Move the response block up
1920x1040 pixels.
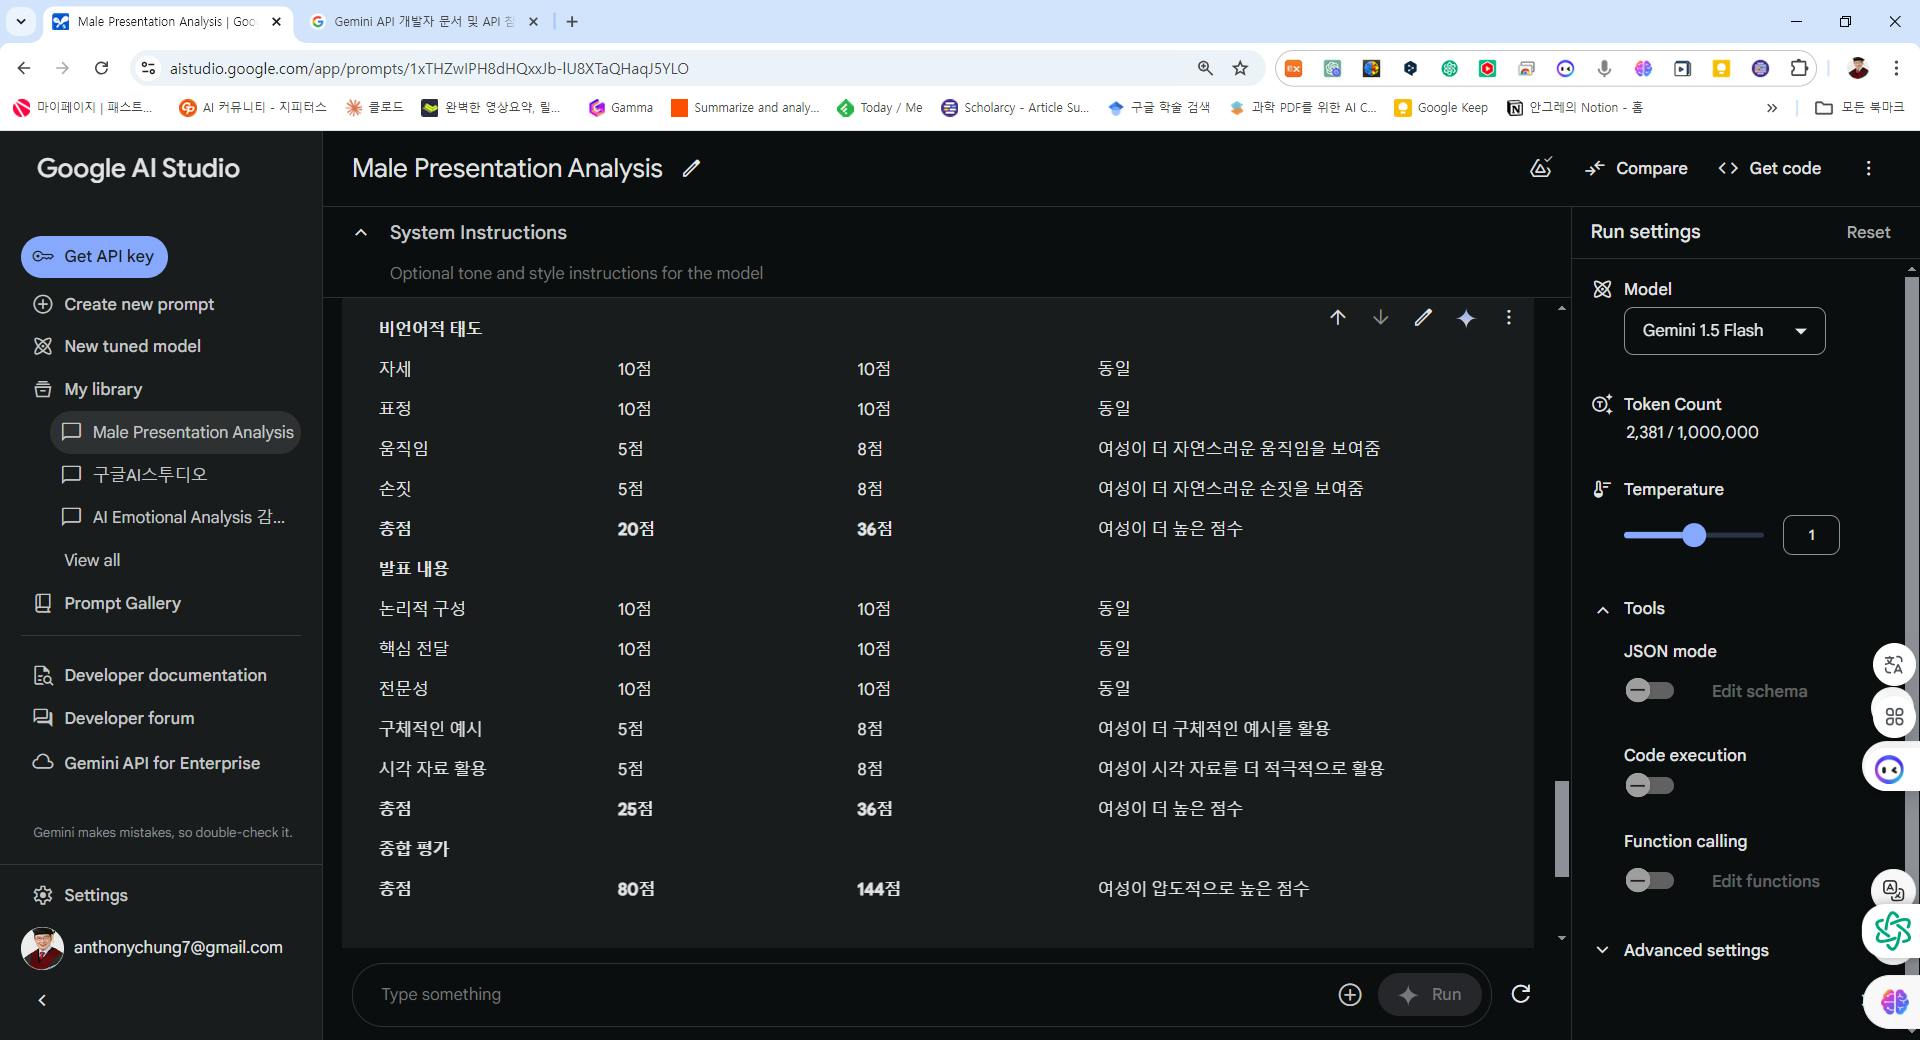1338,318
